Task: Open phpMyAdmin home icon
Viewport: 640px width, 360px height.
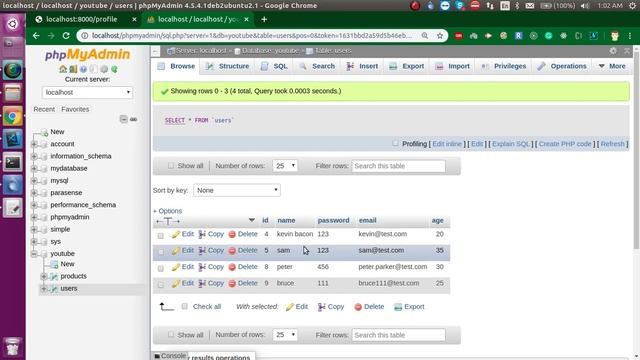Action: tap(62, 69)
